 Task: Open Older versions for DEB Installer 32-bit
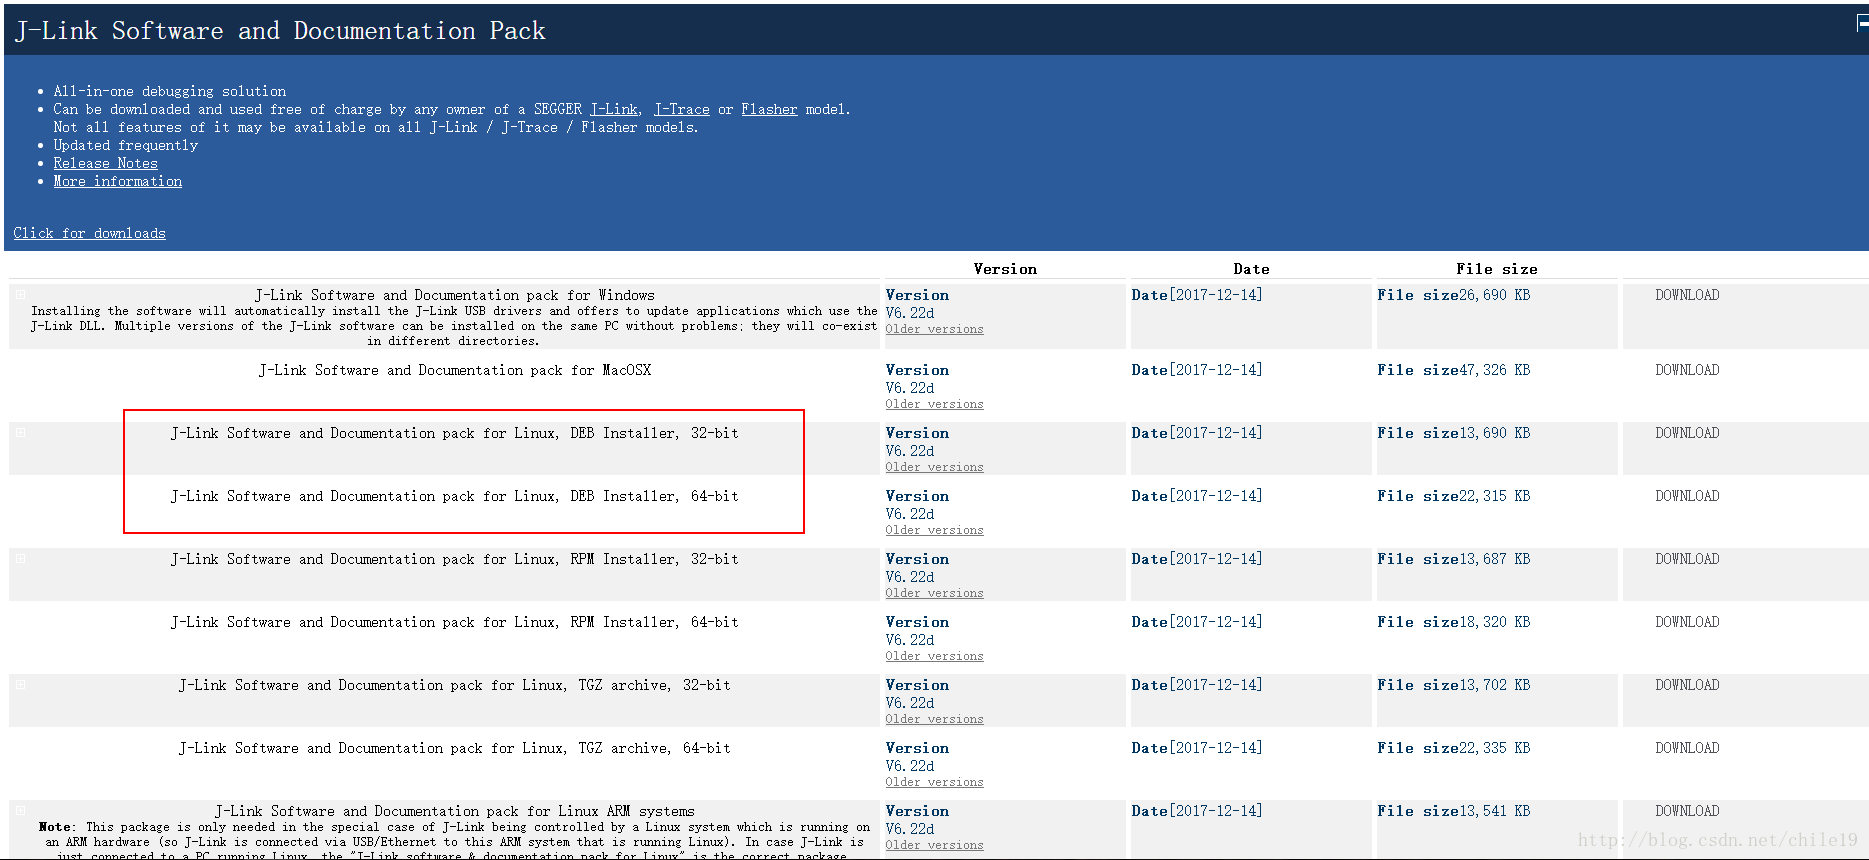tap(934, 467)
